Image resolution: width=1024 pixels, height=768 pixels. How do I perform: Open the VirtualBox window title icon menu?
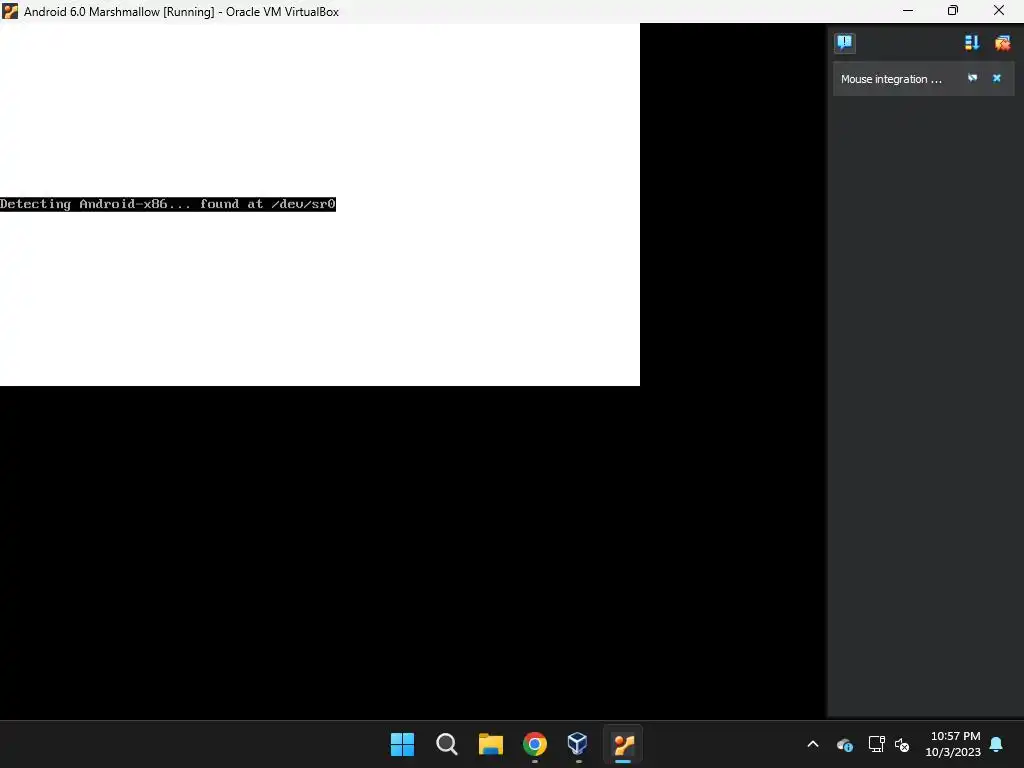pos(10,11)
